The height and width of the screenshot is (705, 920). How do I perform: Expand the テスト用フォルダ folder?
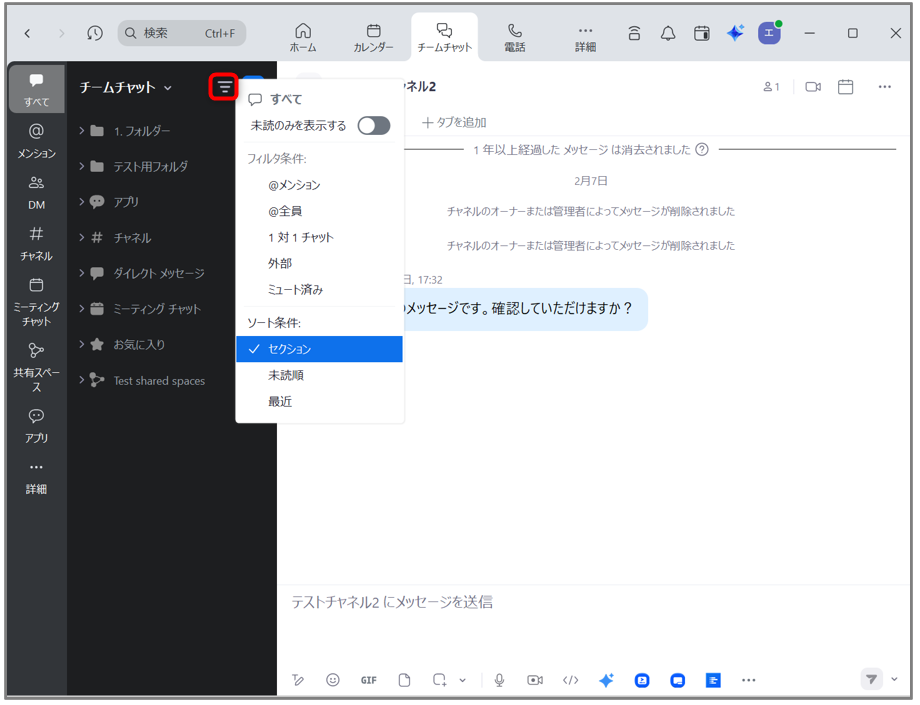coord(82,167)
